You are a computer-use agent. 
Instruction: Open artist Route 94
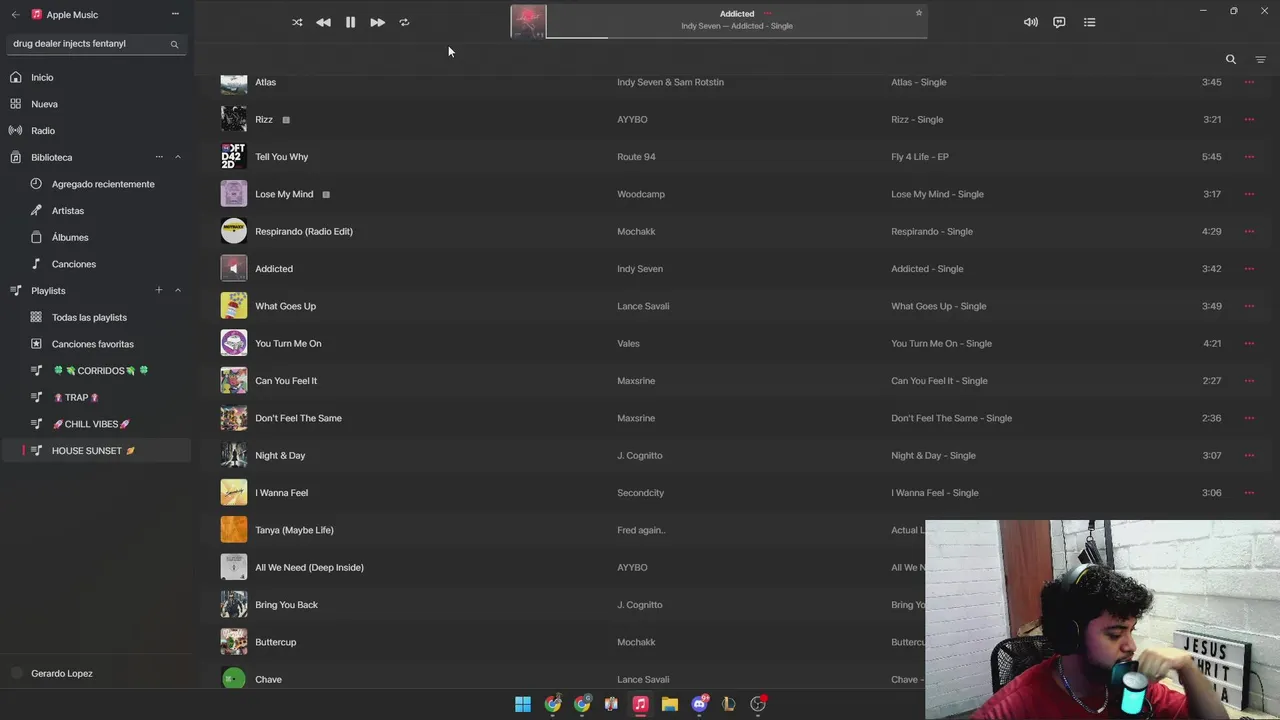tap(636, 157)
